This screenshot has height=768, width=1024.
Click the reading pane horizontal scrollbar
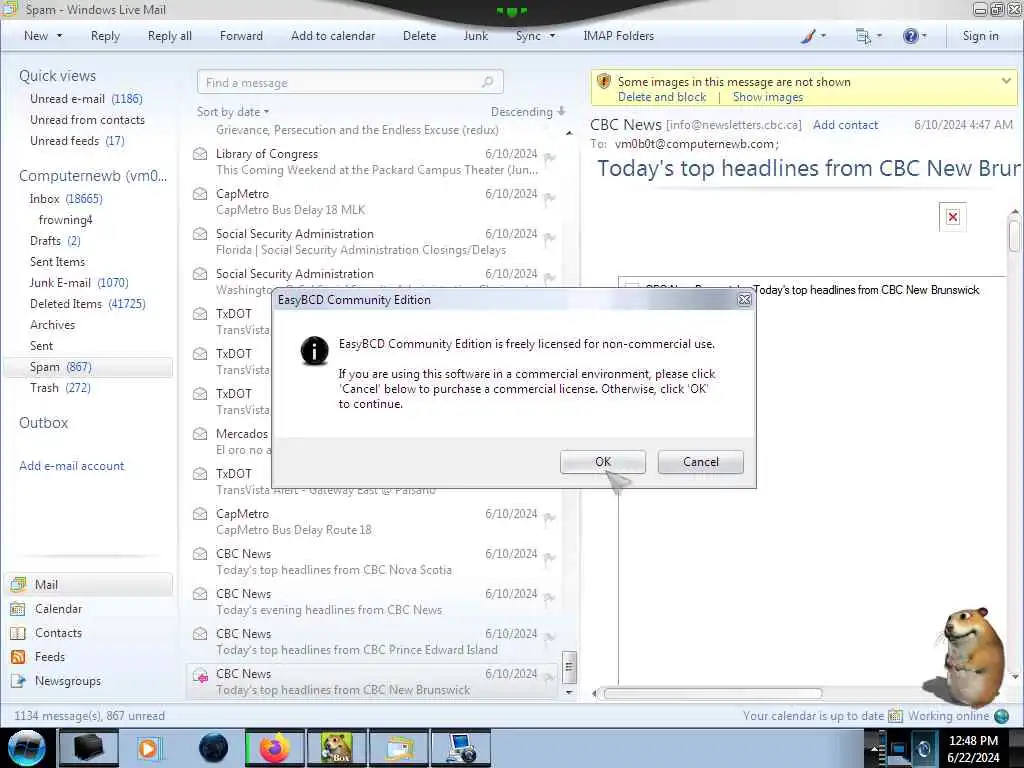712,693
